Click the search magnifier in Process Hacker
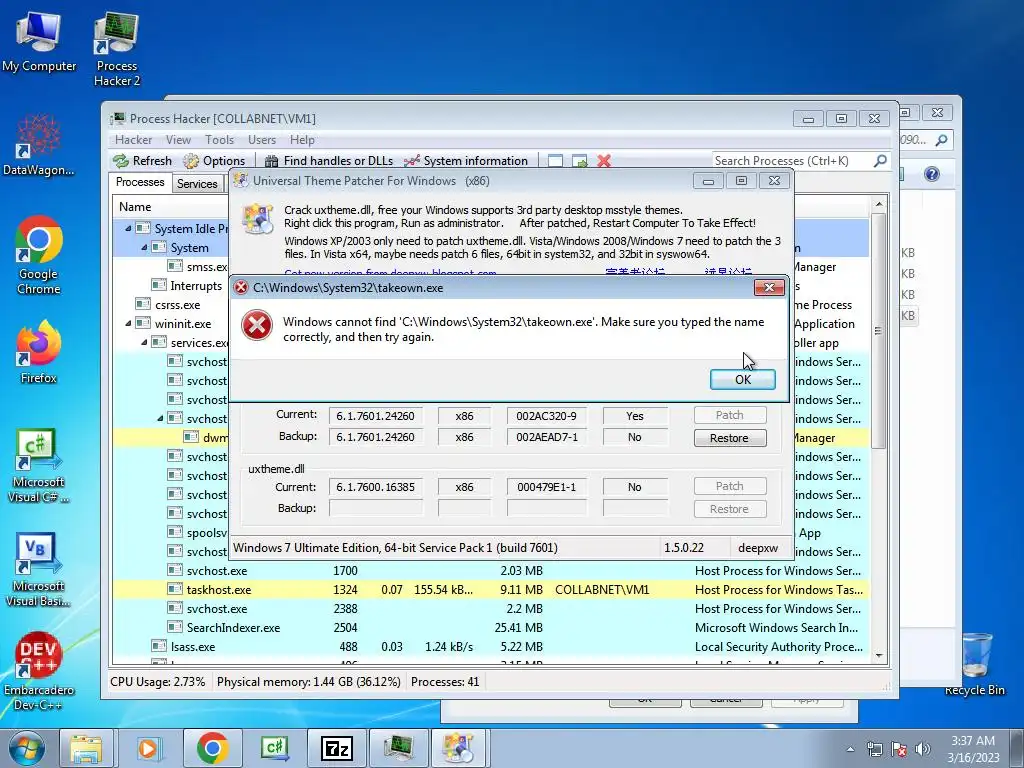 pyautogui.click(x=880, y=161)
